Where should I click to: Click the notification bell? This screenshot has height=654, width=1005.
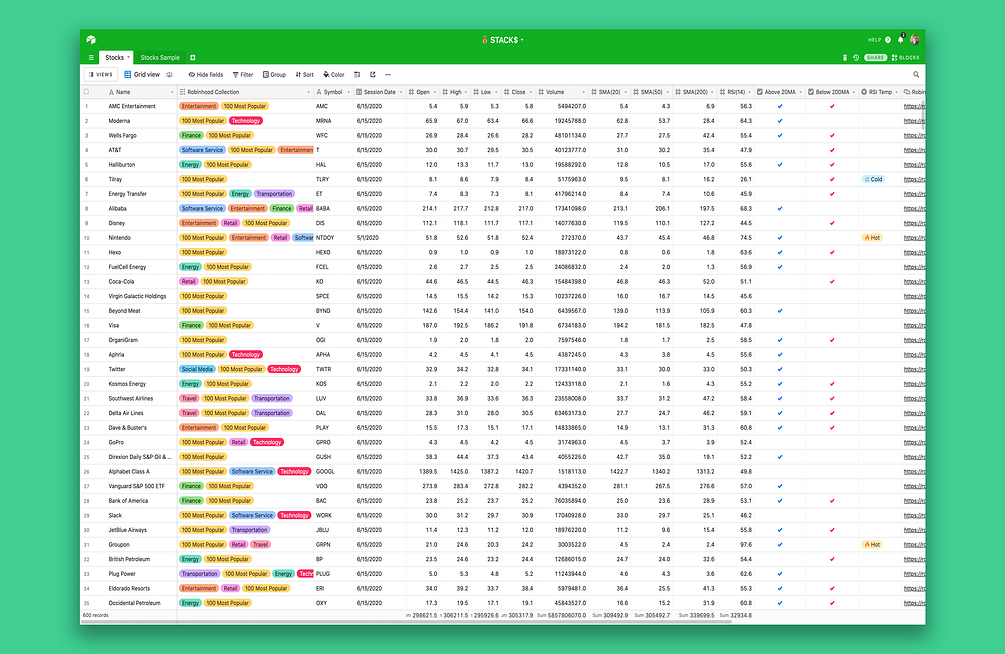[900, 39]
